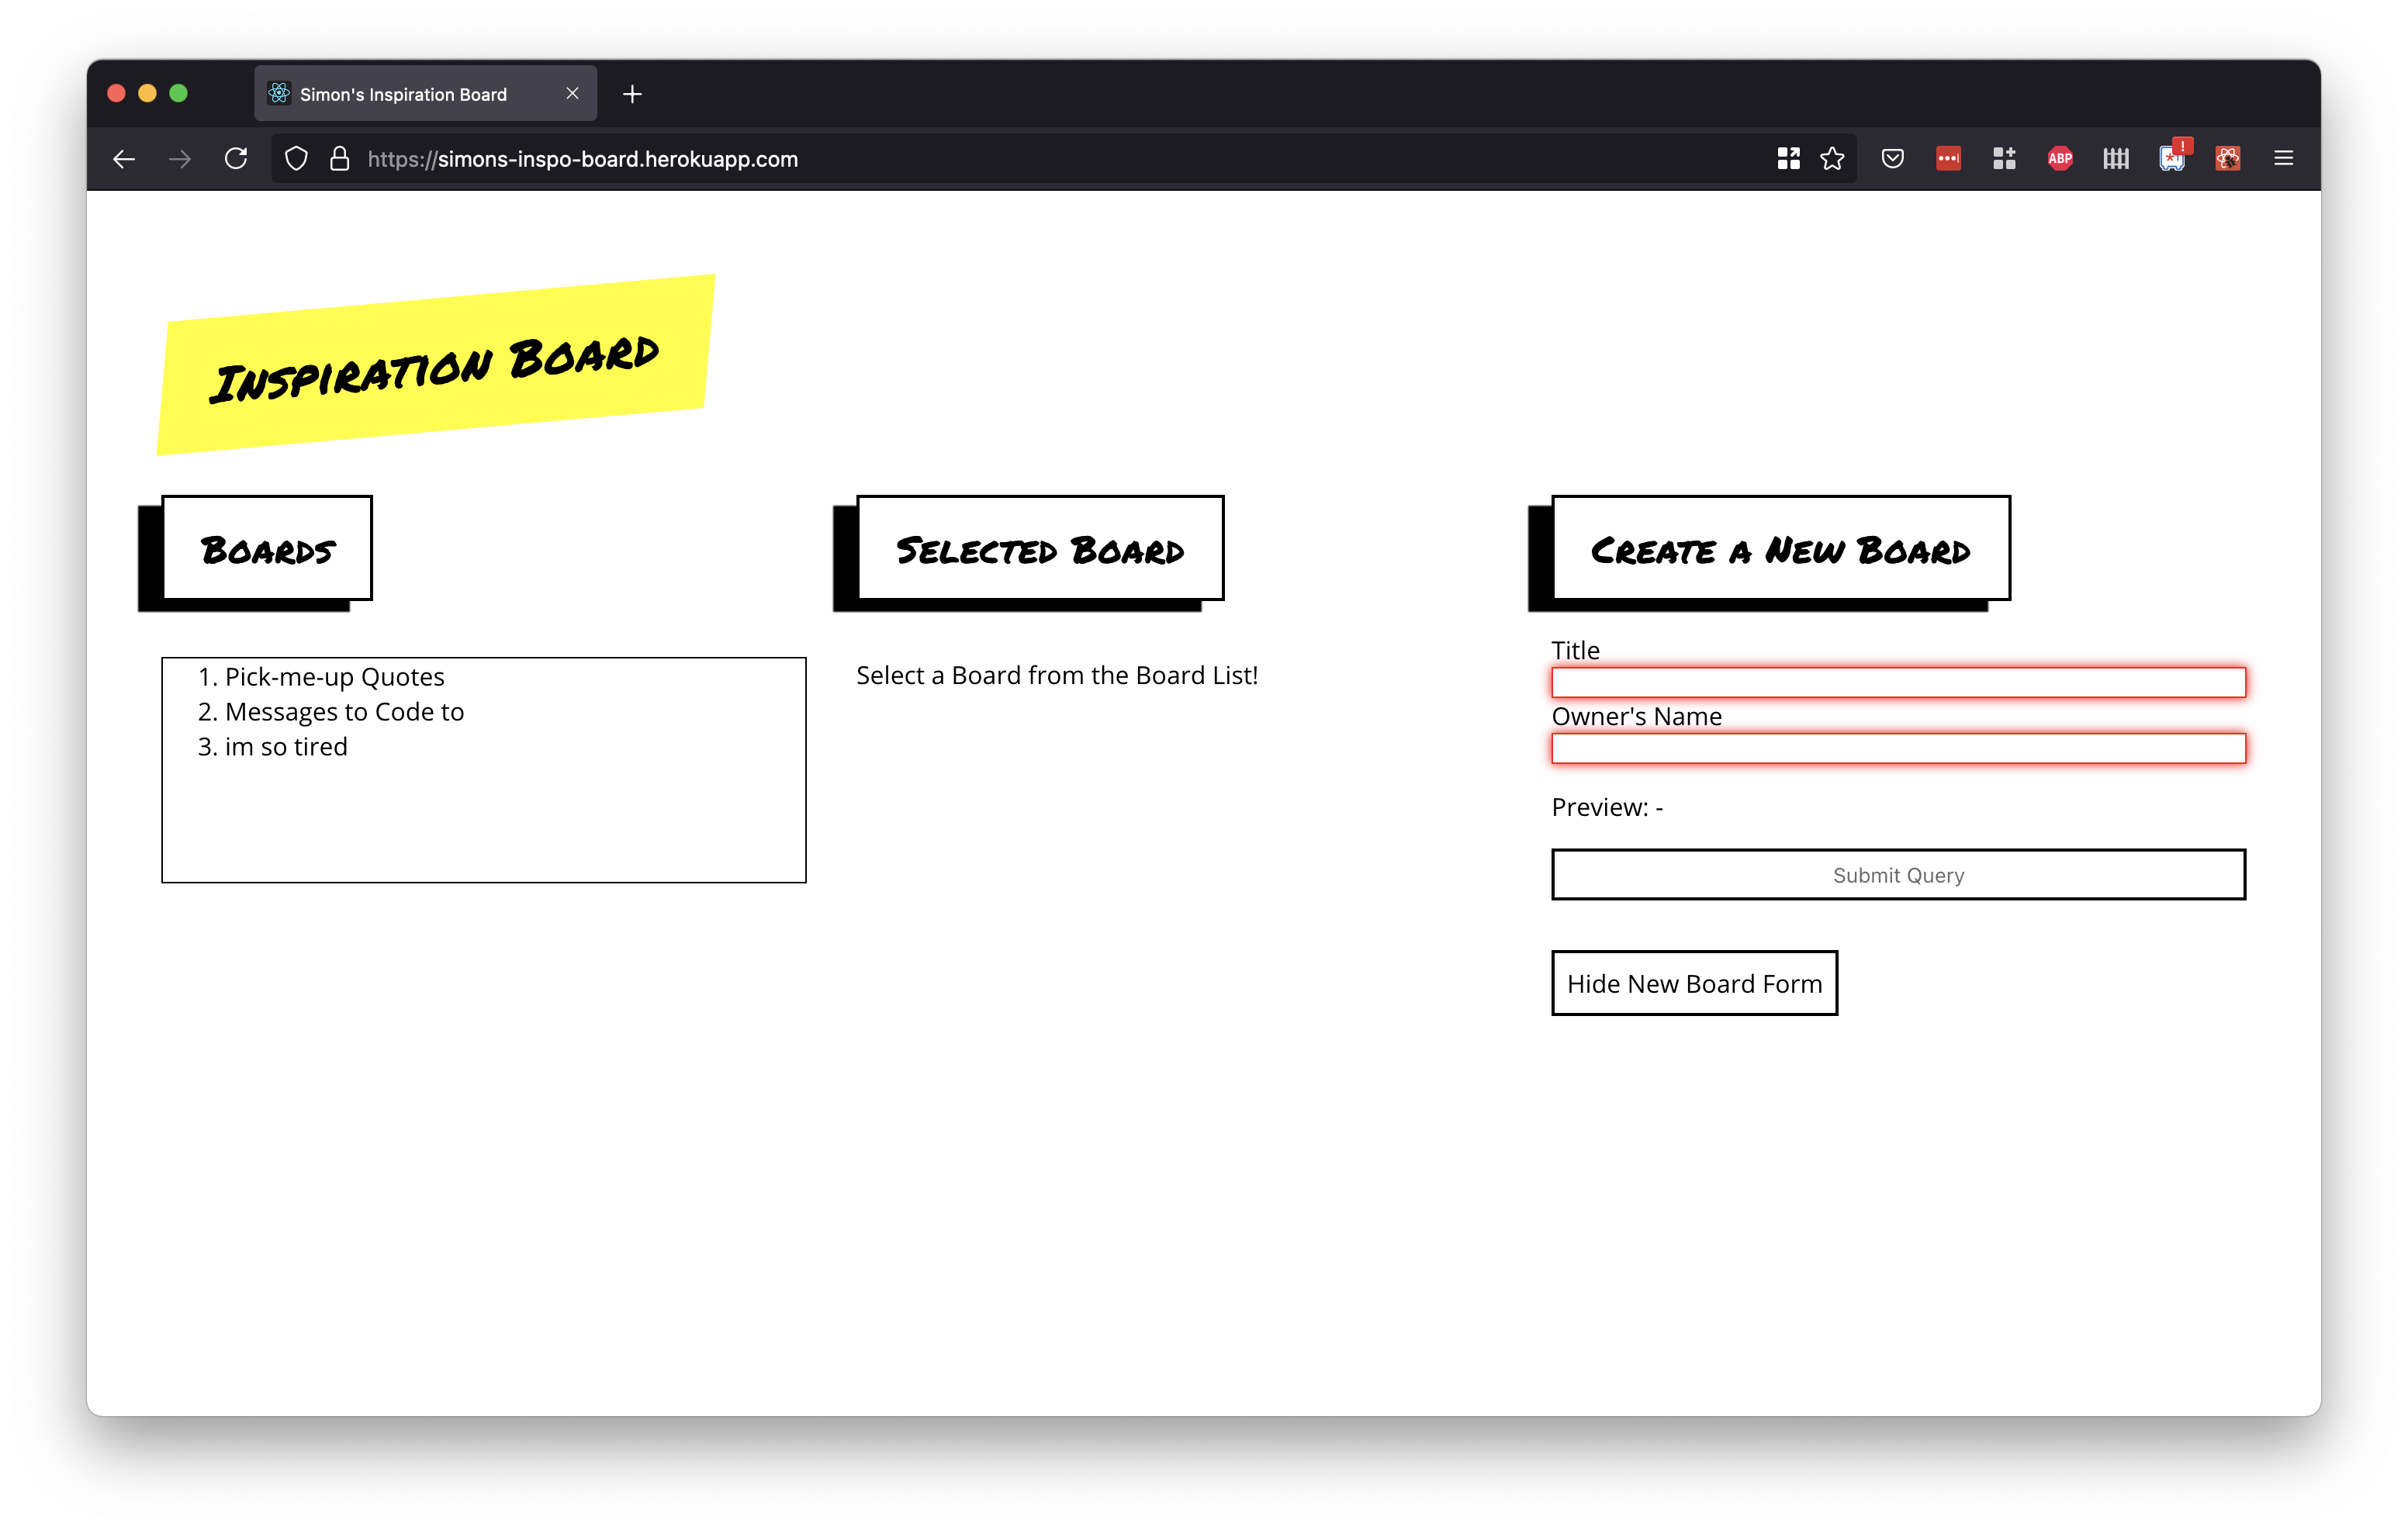Screen dimensions: 2408x1531
Task: Select the Pick-me-up Quotes board
Action: (x=334, y=677)
